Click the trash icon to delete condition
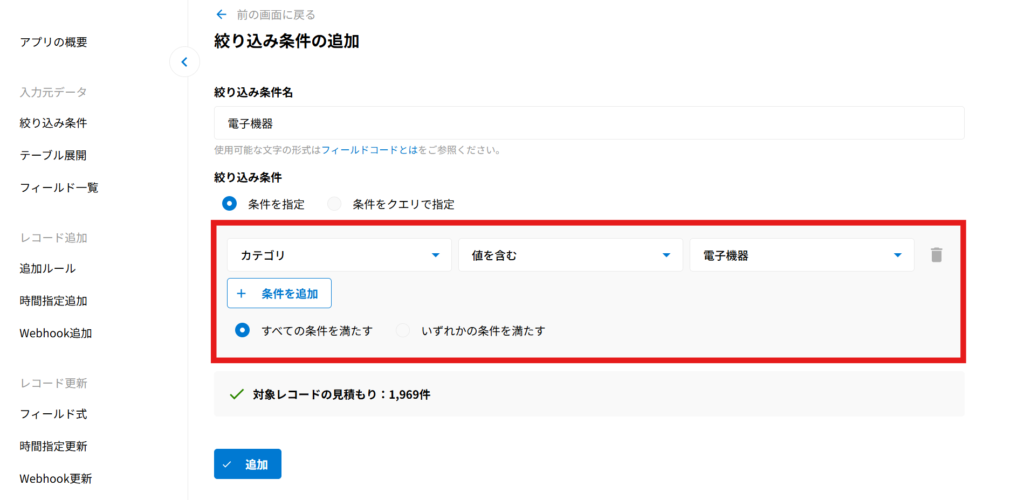The width and height of the screenshot is (1024, 500). pyautogui.click(x=936, y=255)
